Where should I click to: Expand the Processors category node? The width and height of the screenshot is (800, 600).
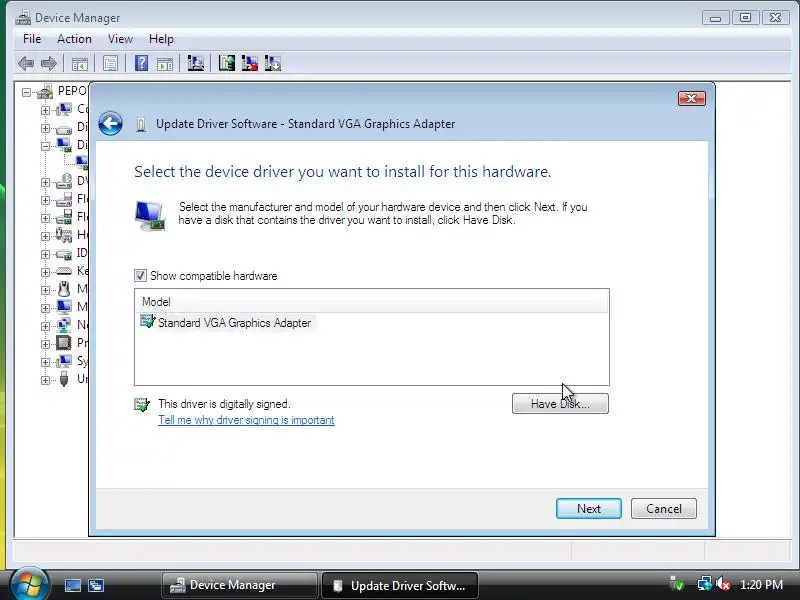click(45, 344)
